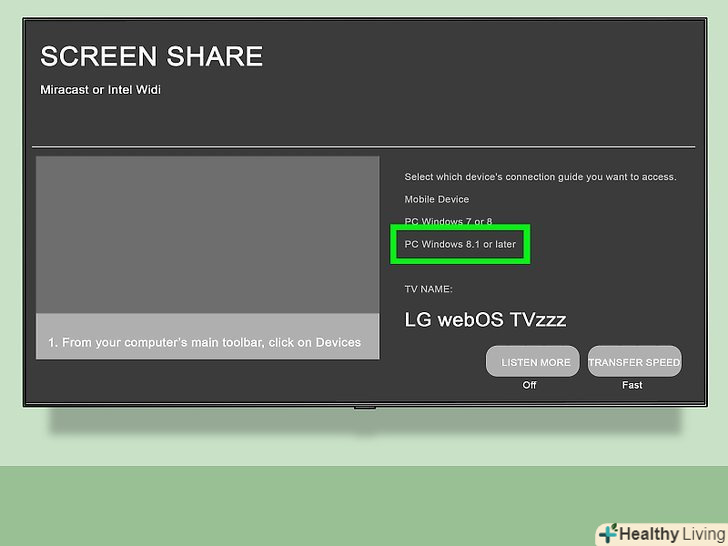728x546 pixels.
Task: Click the connection guide preview image
Action: [x=208, y=235]
